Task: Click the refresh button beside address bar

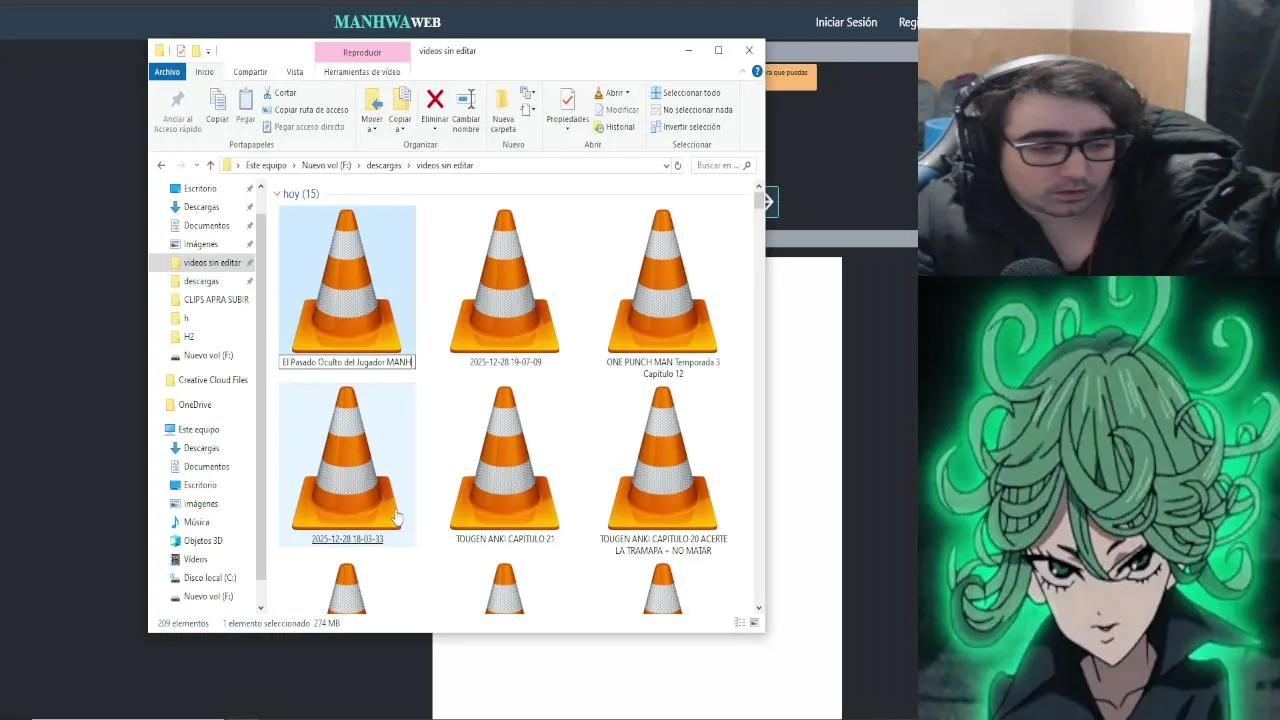Action: coord(678,165)
